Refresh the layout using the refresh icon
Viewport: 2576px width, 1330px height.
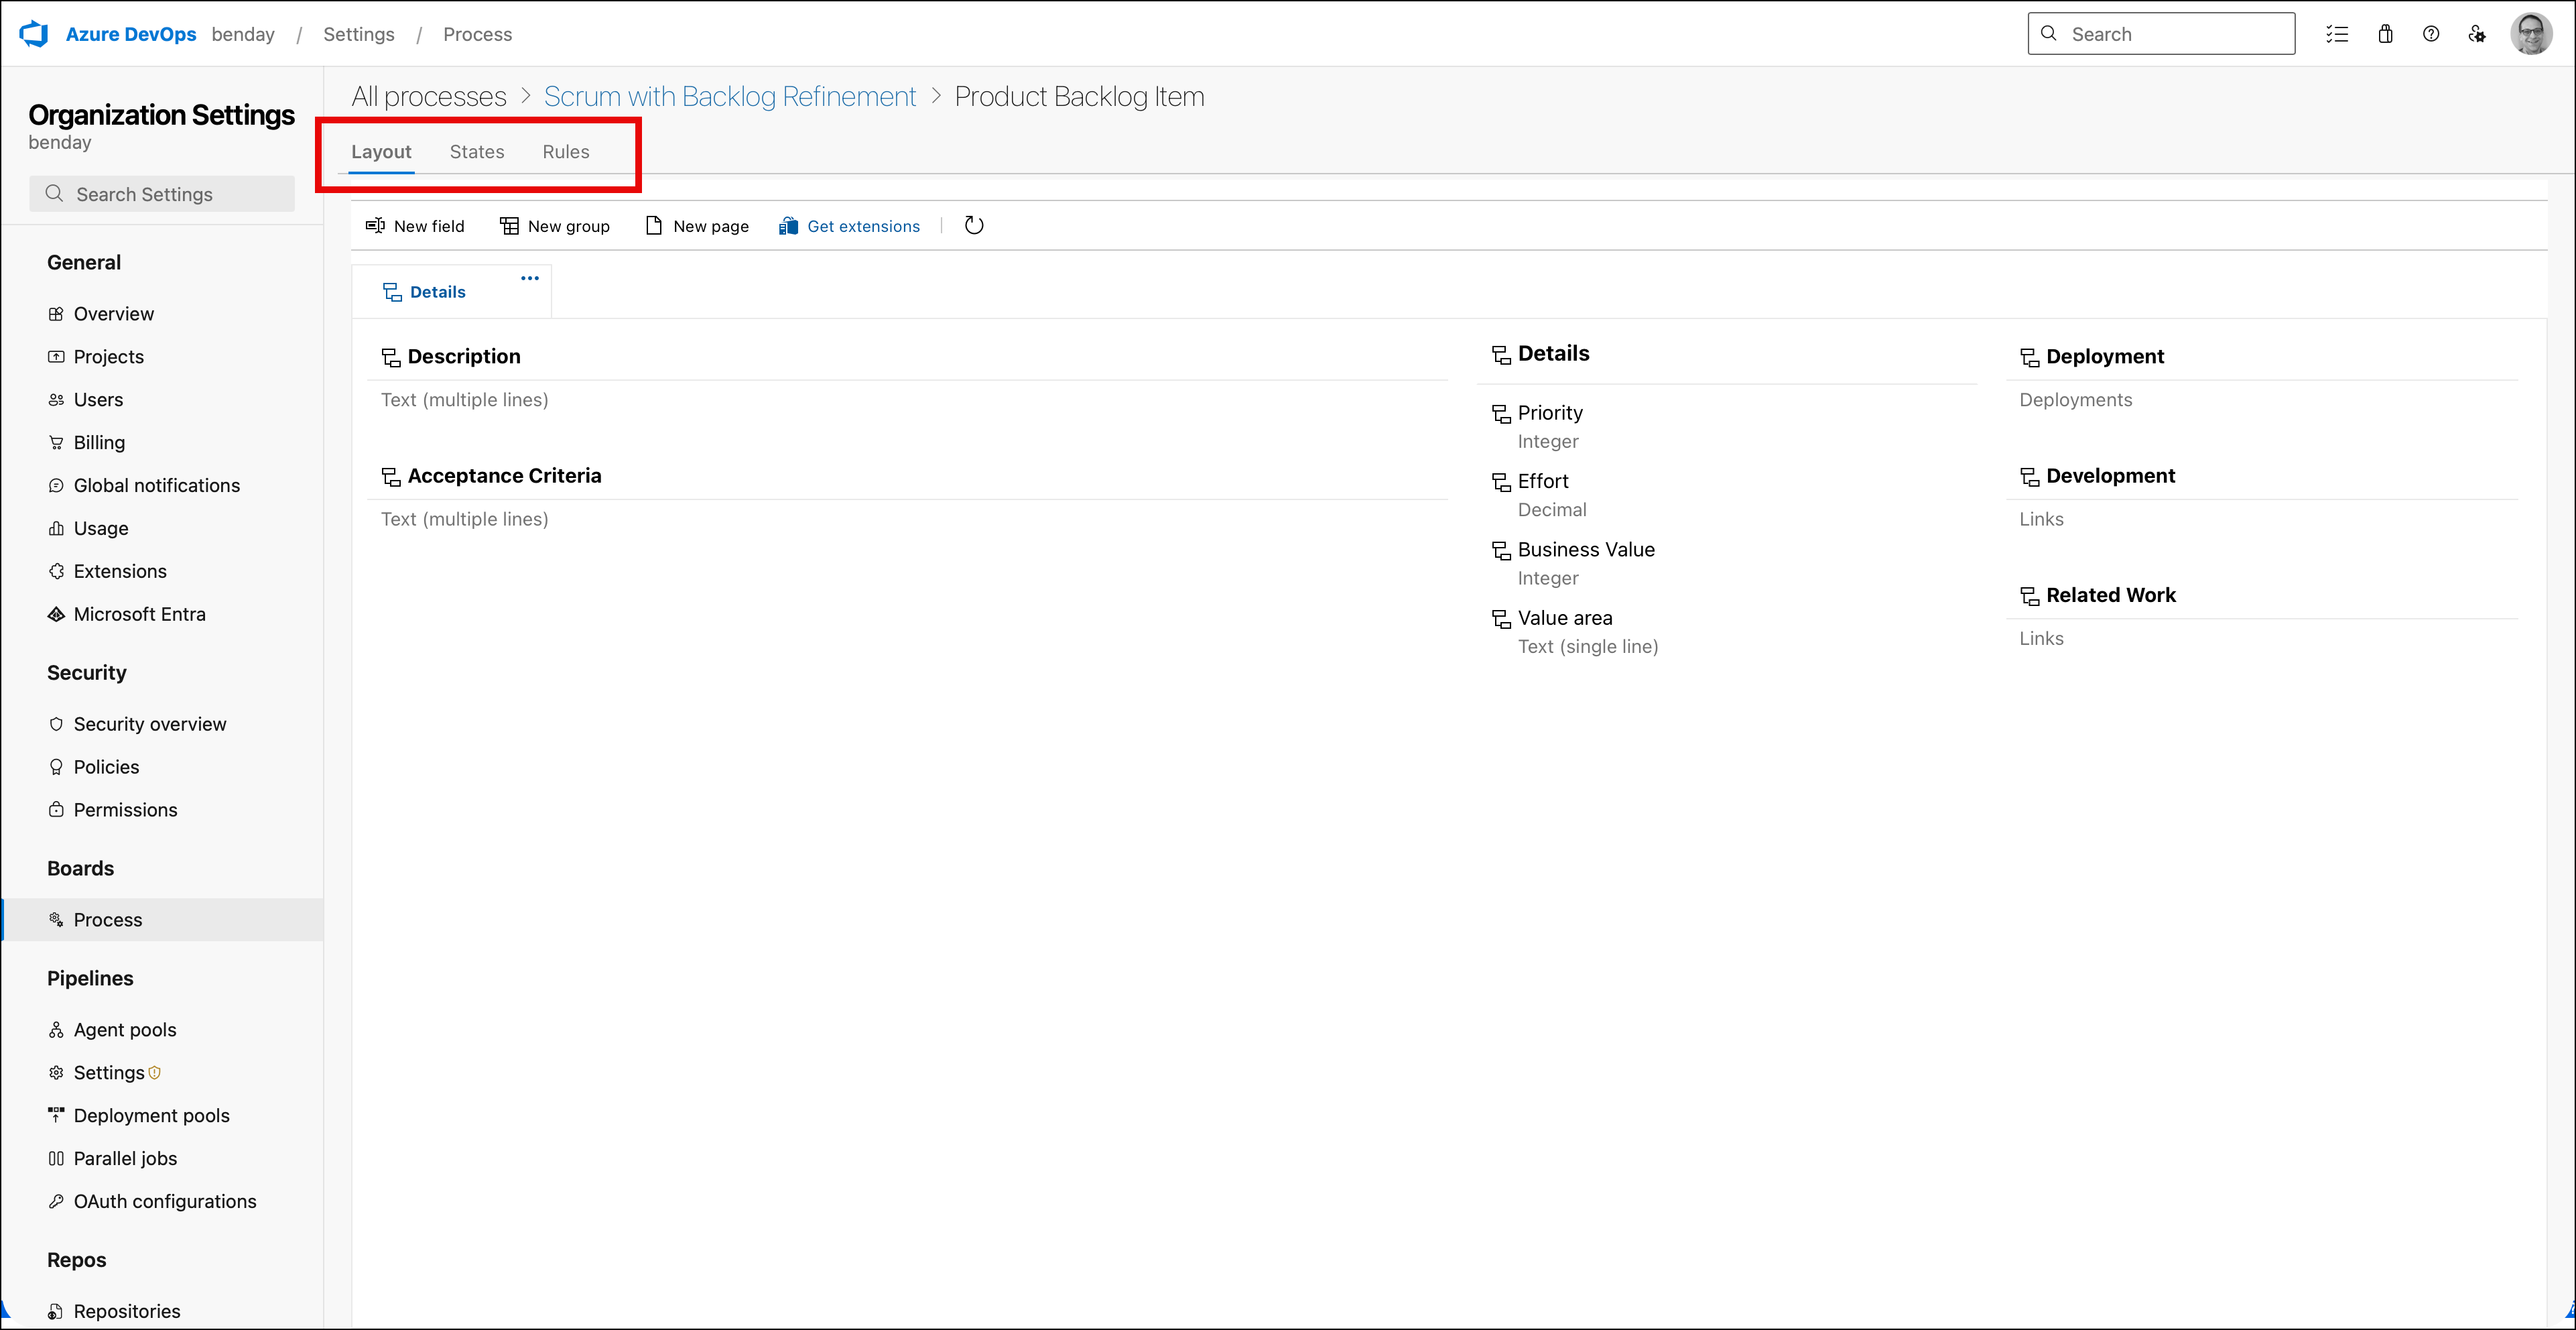[975, 225]
